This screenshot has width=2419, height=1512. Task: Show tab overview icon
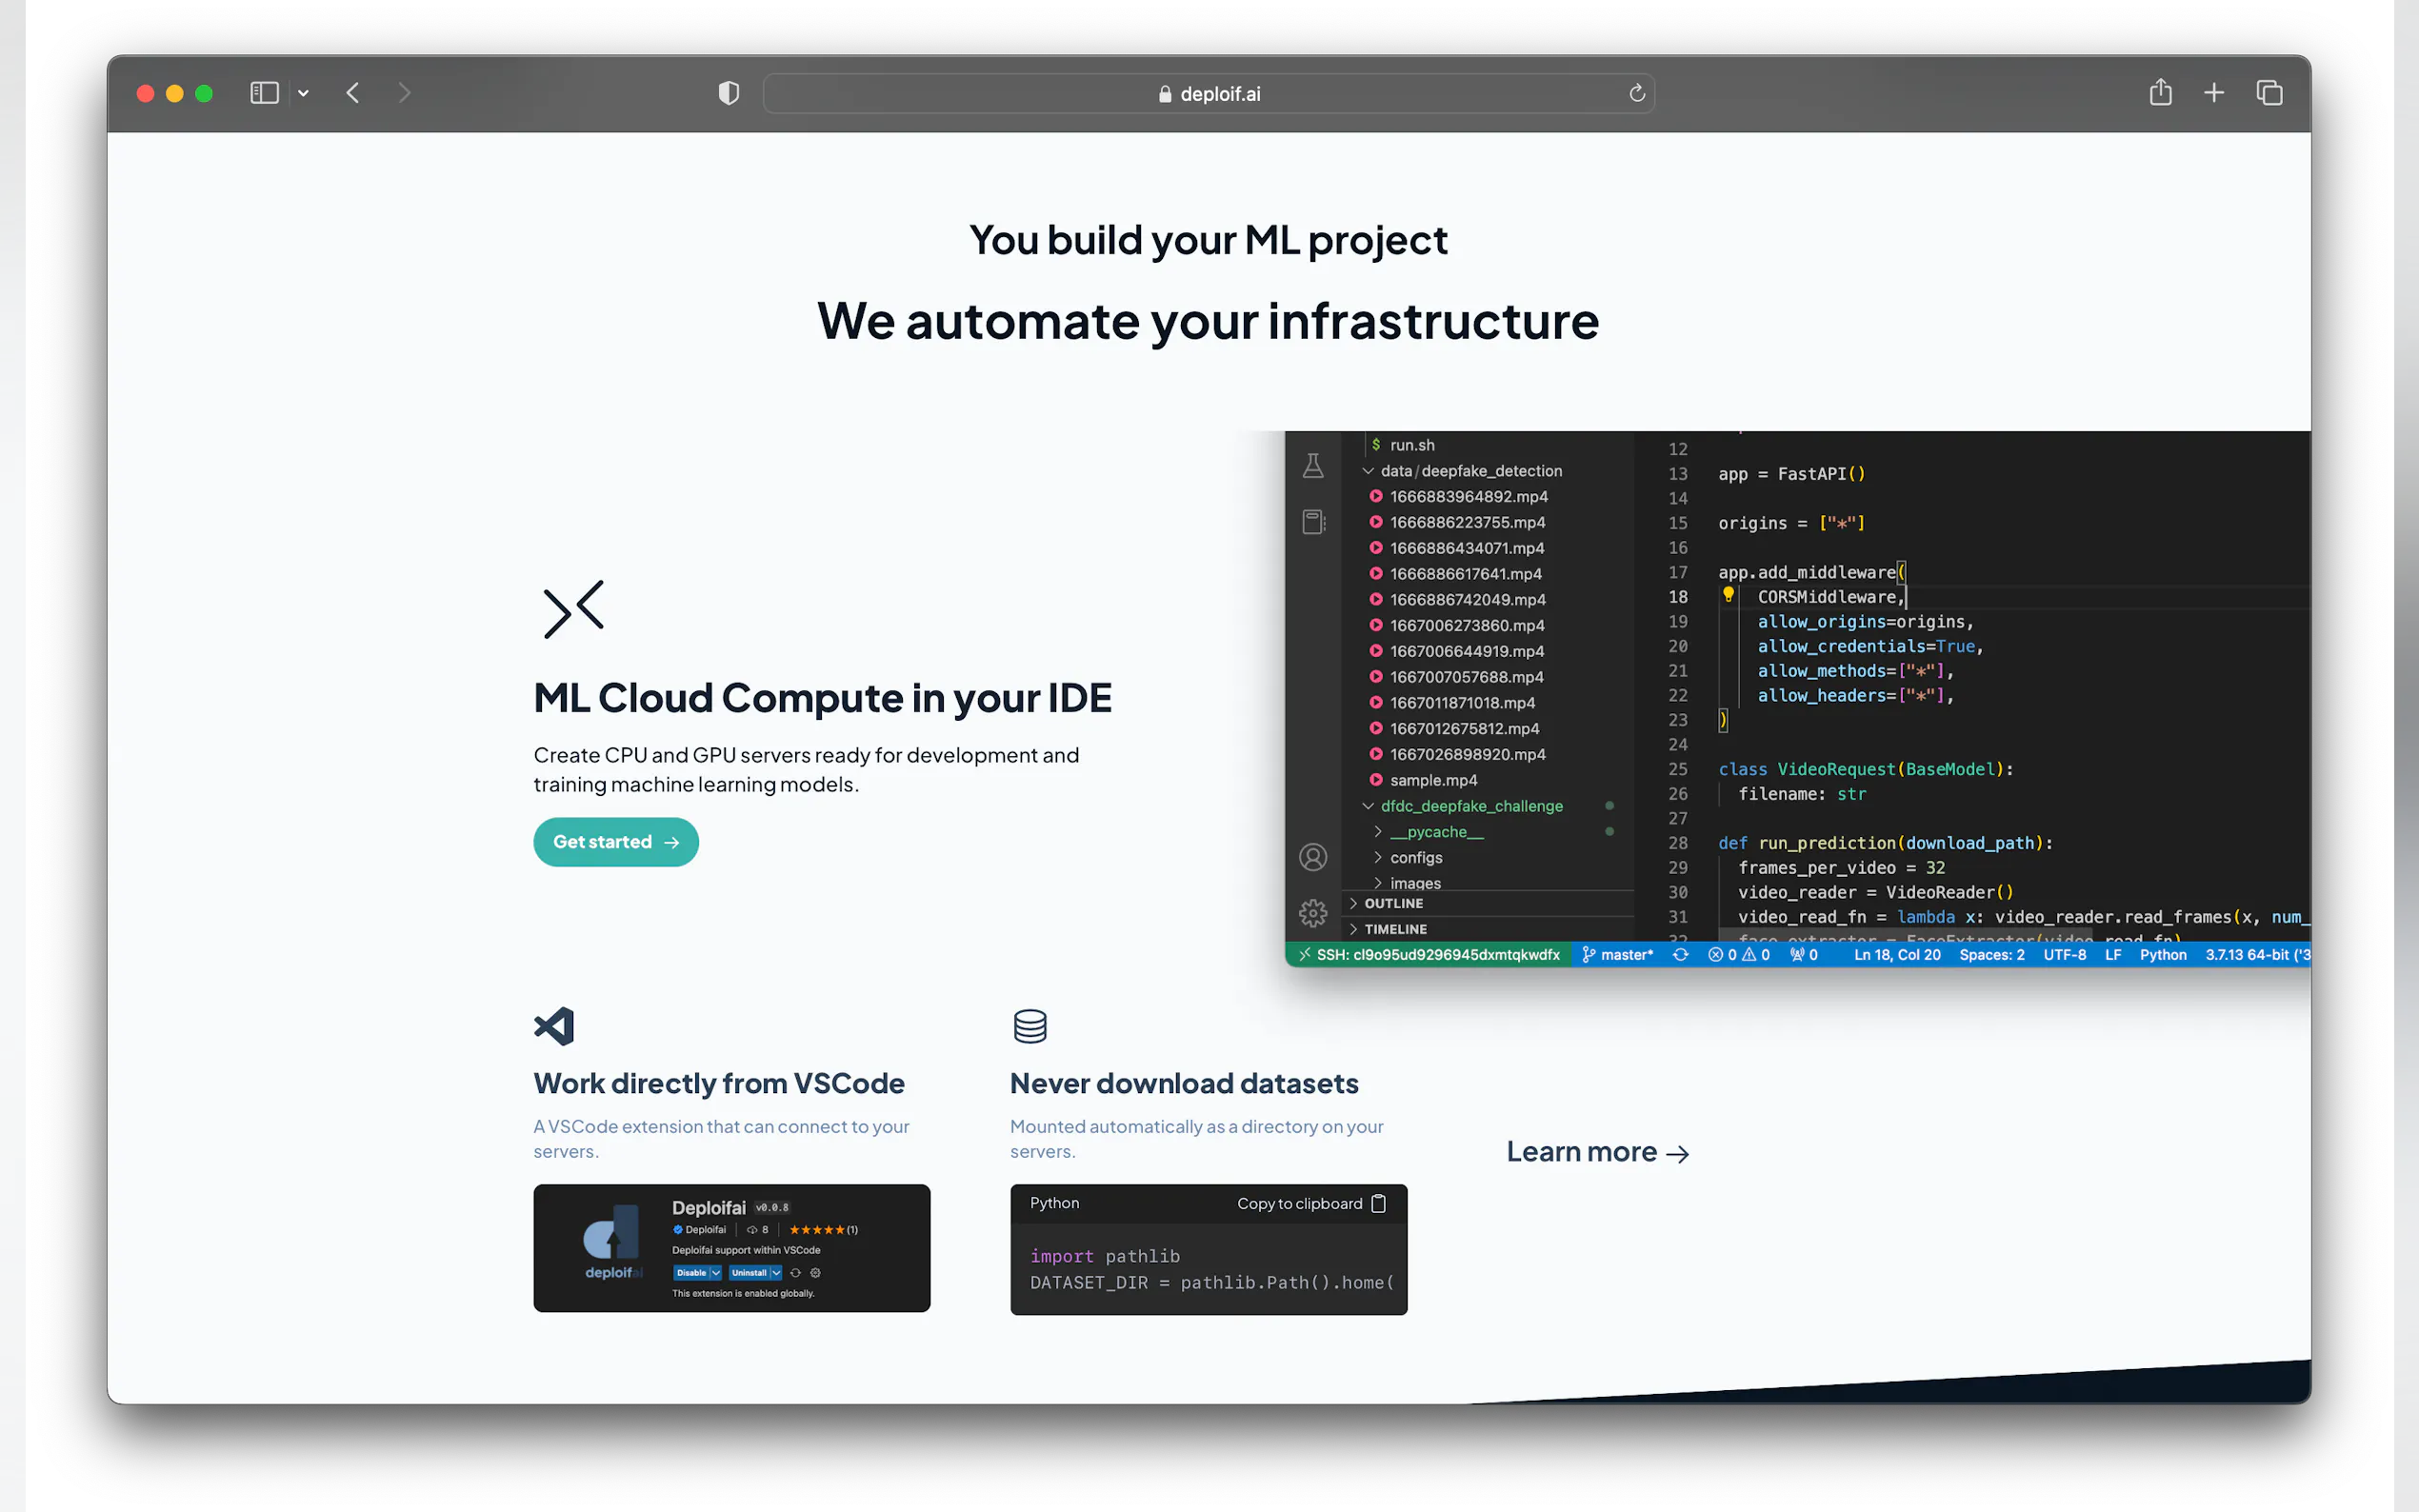(x=2269, y=93)
